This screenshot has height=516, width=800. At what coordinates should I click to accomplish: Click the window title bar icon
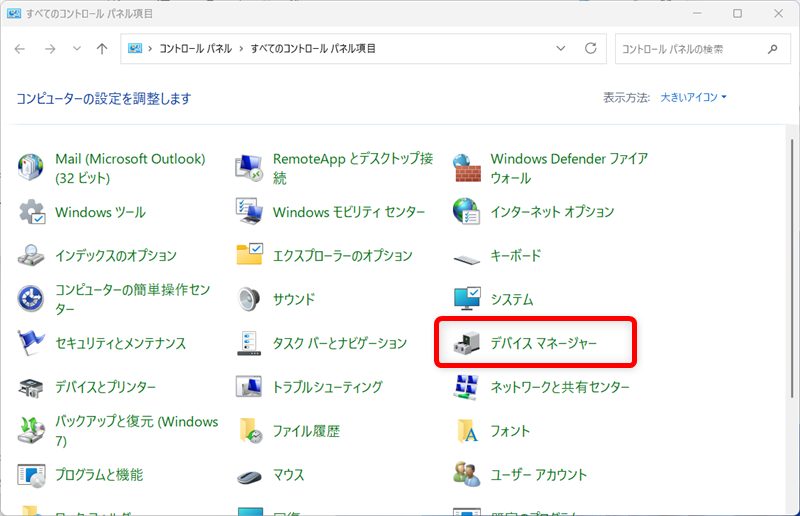click(x=14, y=13)
